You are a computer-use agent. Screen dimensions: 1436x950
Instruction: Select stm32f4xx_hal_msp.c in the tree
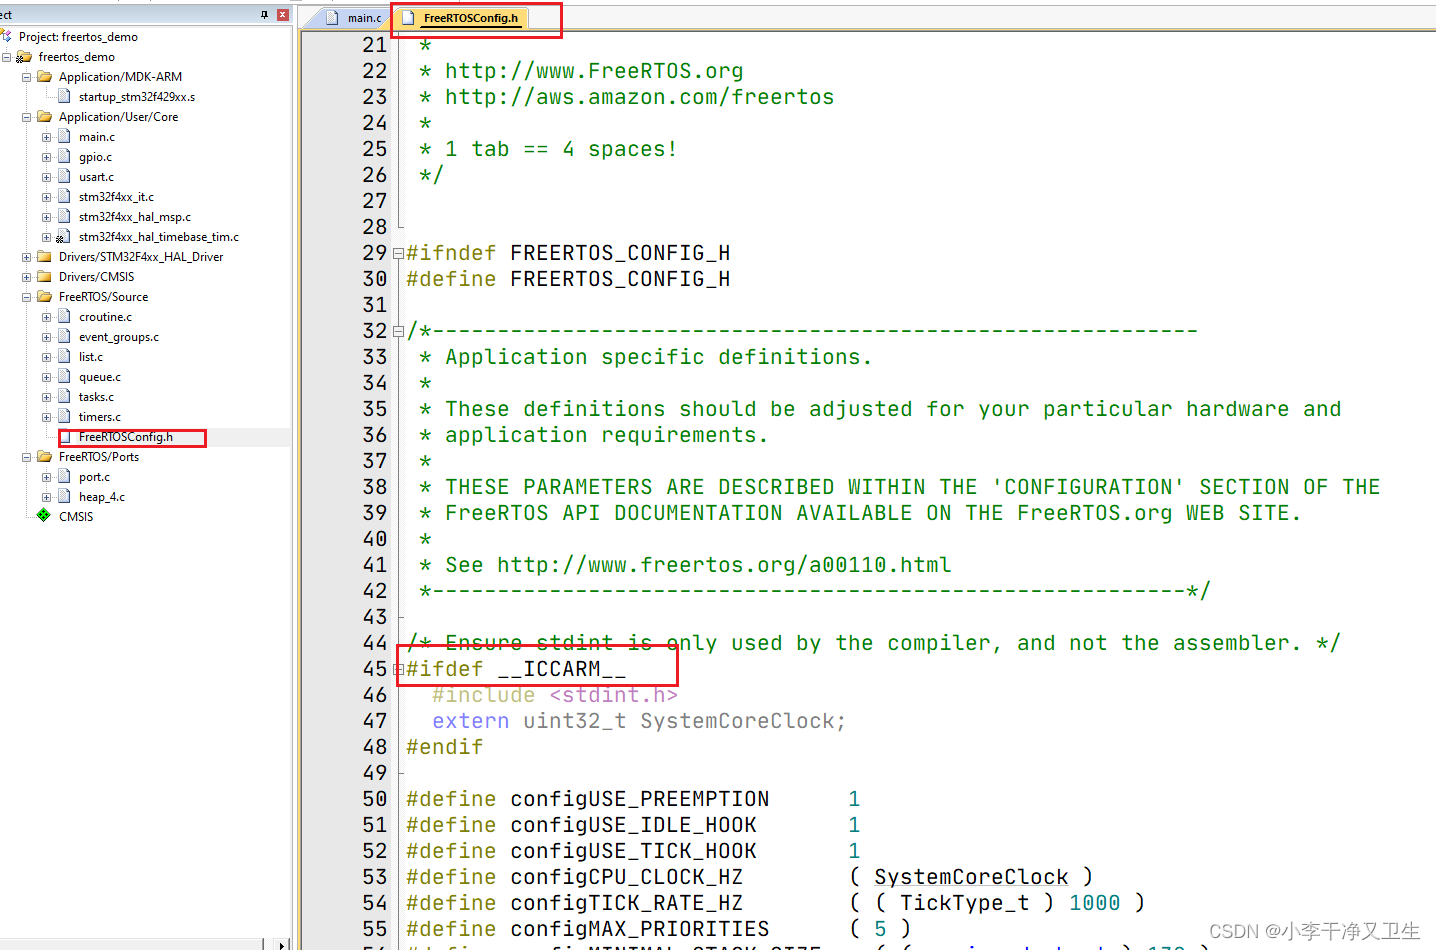pyautogui.click(x=135, y=217)
